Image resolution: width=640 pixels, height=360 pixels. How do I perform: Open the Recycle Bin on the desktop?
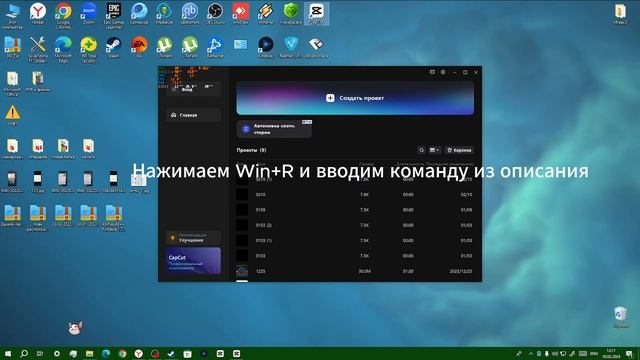click(x=620, y=317)
